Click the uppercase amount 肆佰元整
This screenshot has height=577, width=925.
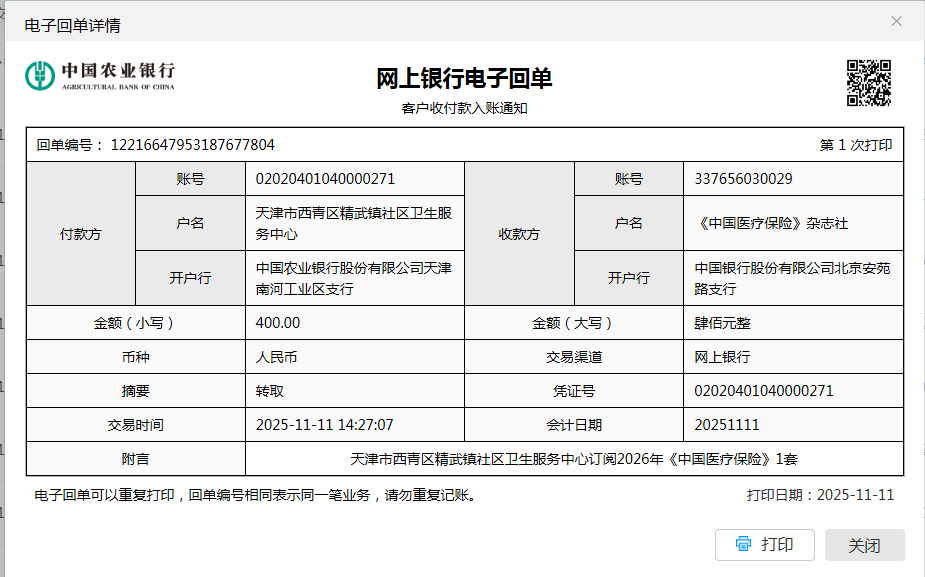point(722,323)
